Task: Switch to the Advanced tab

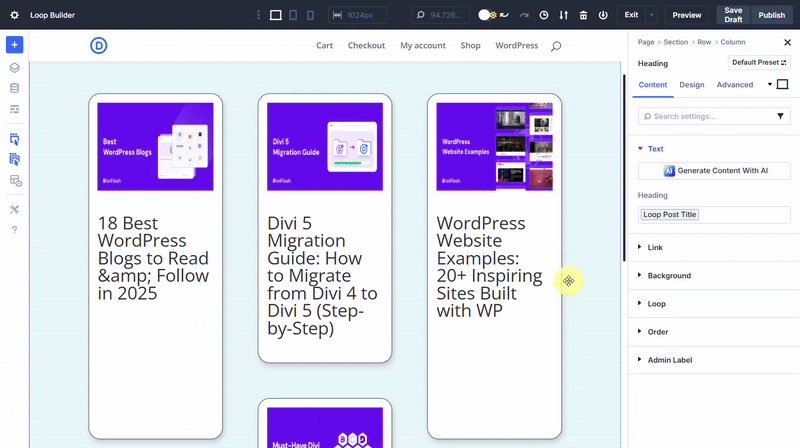Action: pos(735,85)
